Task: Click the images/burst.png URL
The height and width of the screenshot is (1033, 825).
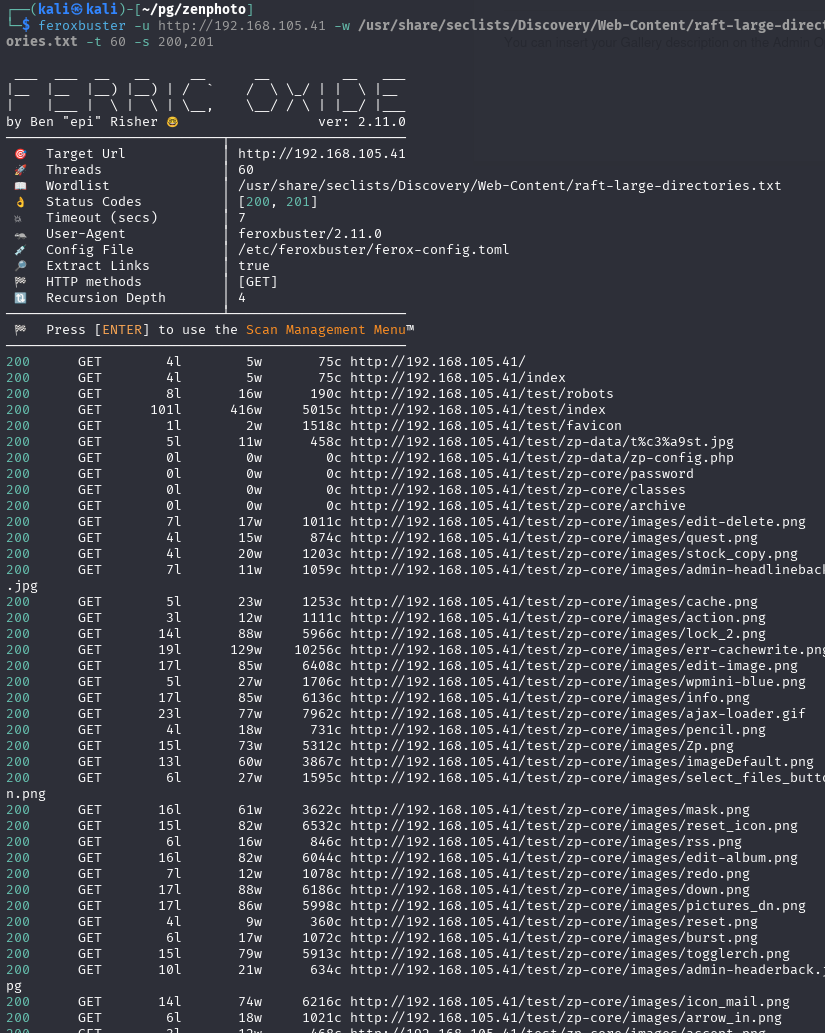Action: pos(554,937)
